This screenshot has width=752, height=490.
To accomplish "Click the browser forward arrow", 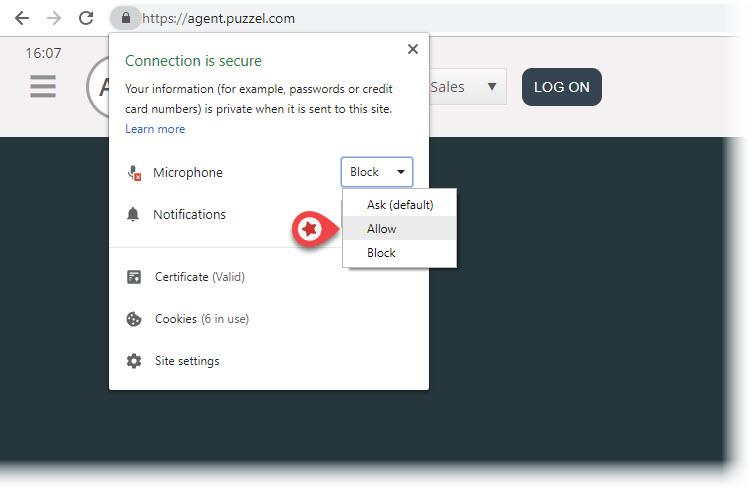I will pos(54,18).
